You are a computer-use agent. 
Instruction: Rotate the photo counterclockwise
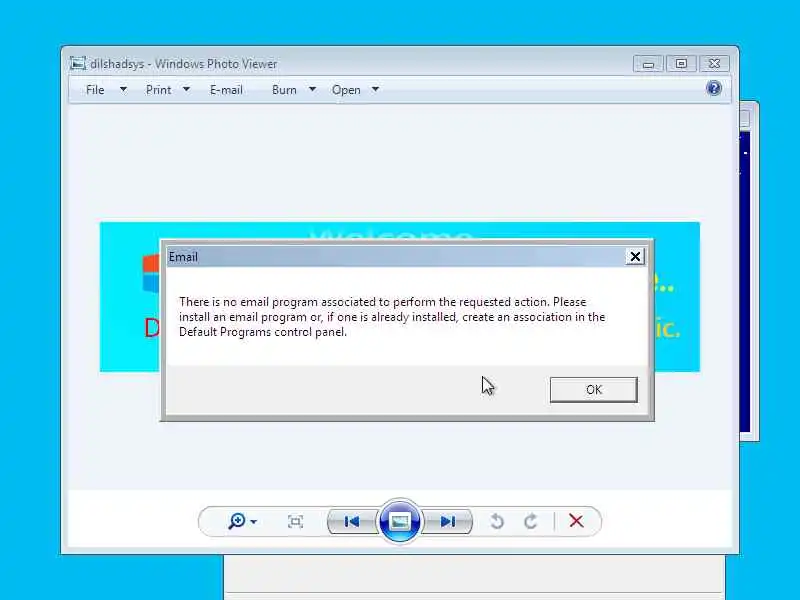(x=497, y=521)
